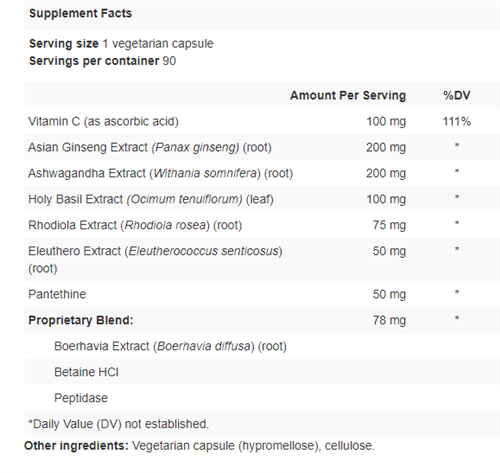Select the Holy Basil Extract row label

pos(151,199)
